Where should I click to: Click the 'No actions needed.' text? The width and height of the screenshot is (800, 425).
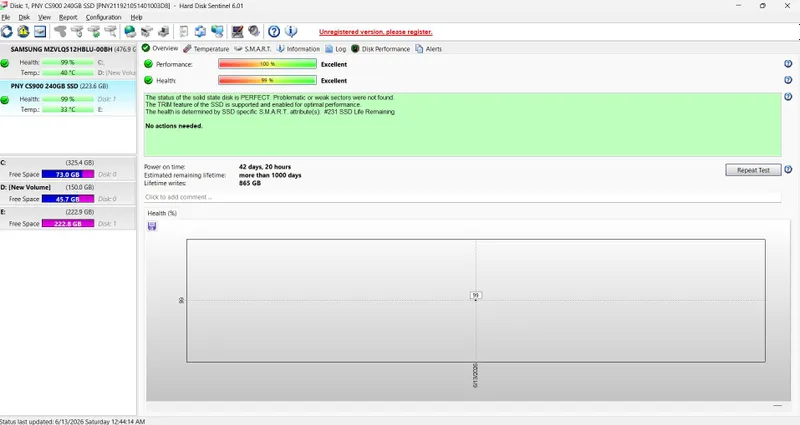pyautogui.click(x=174, y=126)
